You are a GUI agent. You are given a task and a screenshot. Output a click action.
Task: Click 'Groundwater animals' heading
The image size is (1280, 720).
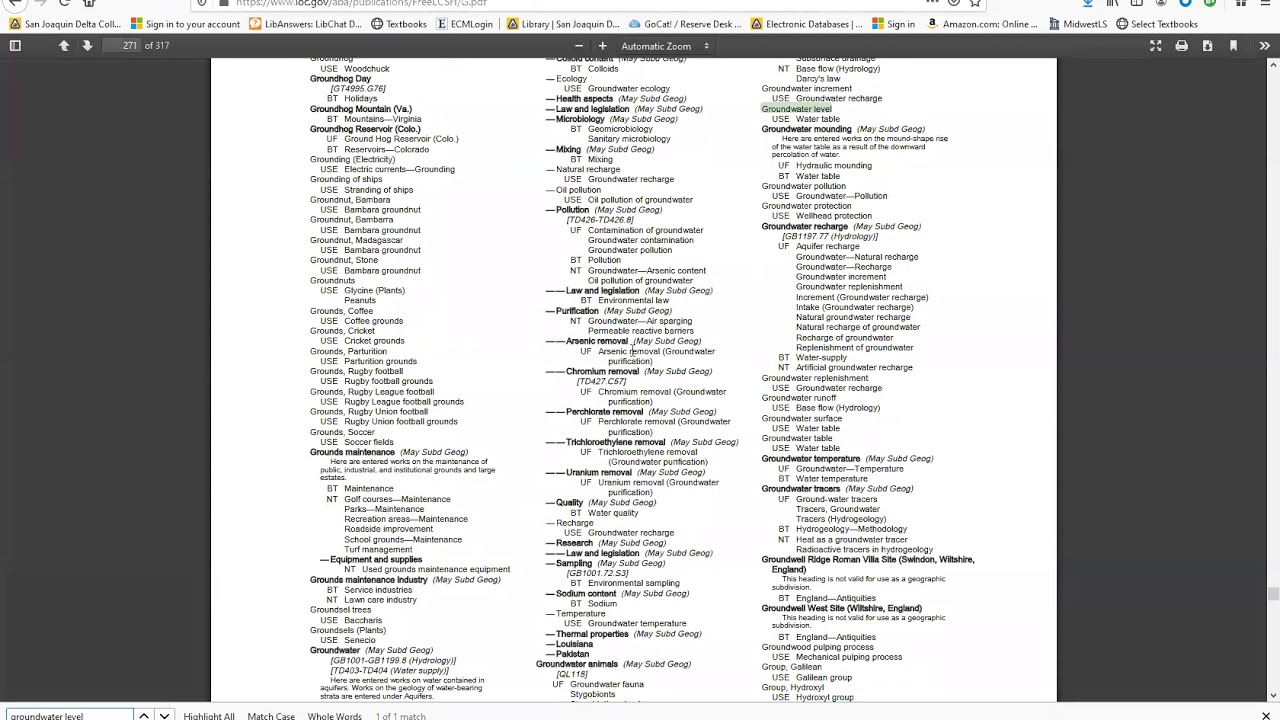click(x=576, y=664)
